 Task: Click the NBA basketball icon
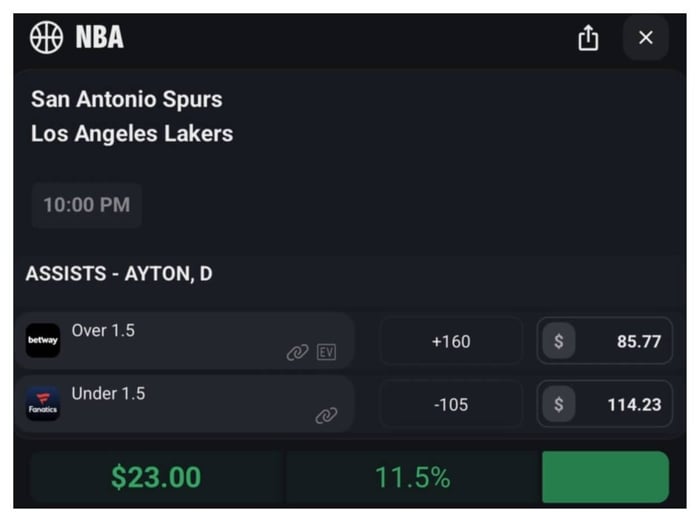click(46, 38)
